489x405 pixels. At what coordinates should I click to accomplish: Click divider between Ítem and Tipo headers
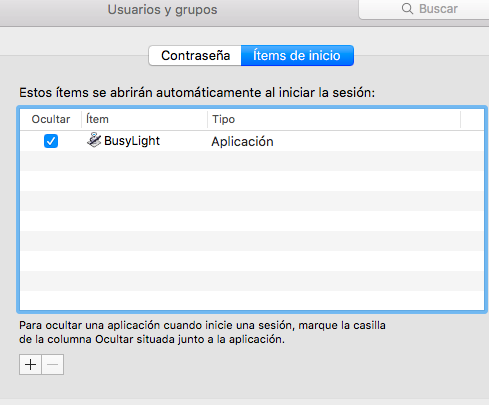point(207,119)
